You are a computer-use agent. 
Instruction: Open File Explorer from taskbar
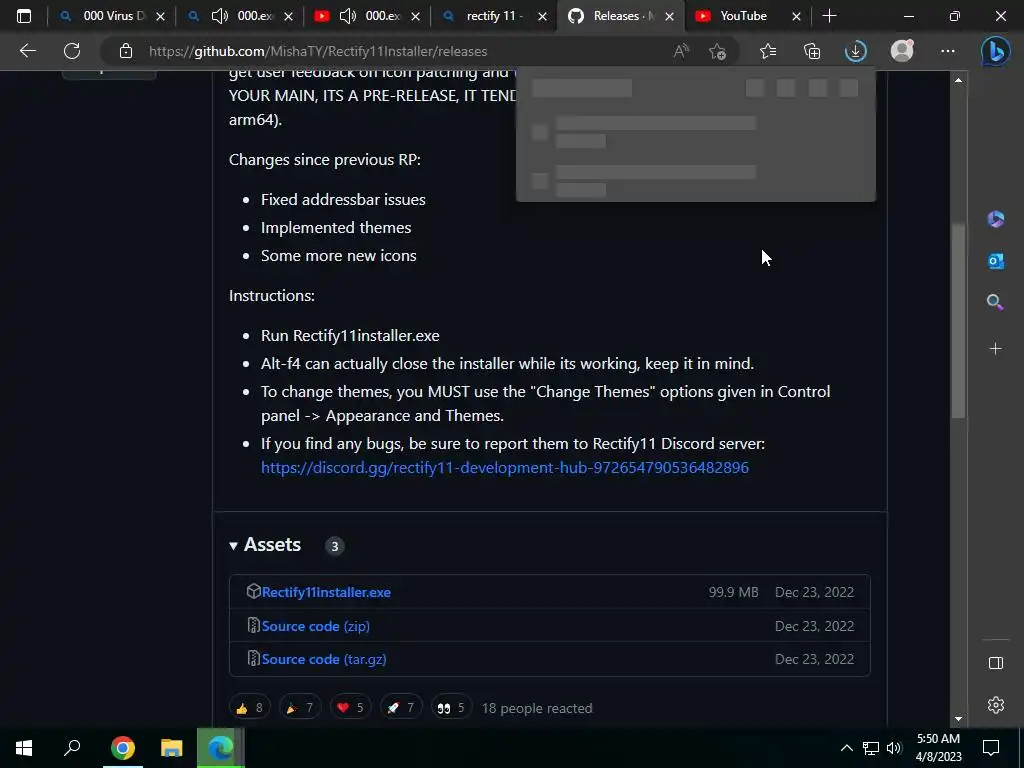coord(171,748)
